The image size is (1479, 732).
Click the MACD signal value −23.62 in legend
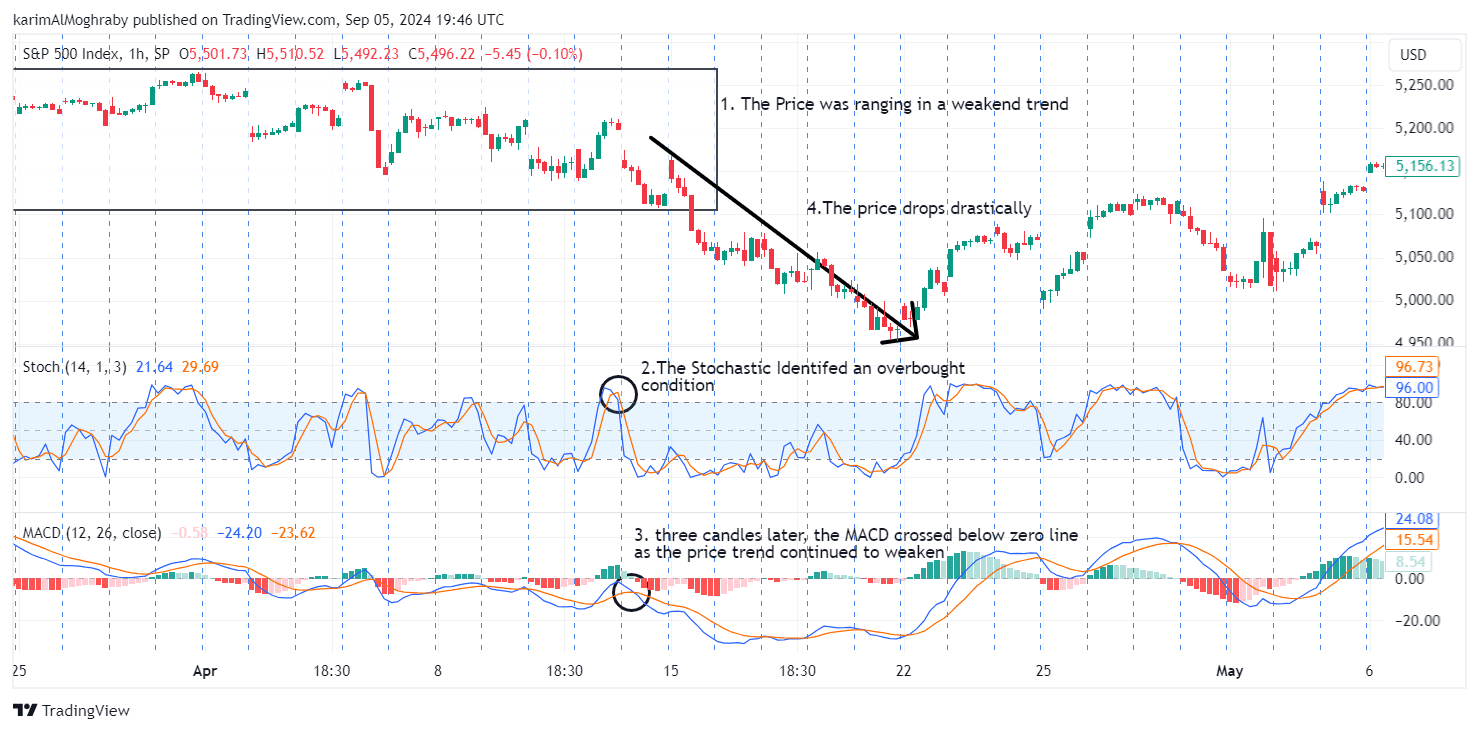click(293, 533)
